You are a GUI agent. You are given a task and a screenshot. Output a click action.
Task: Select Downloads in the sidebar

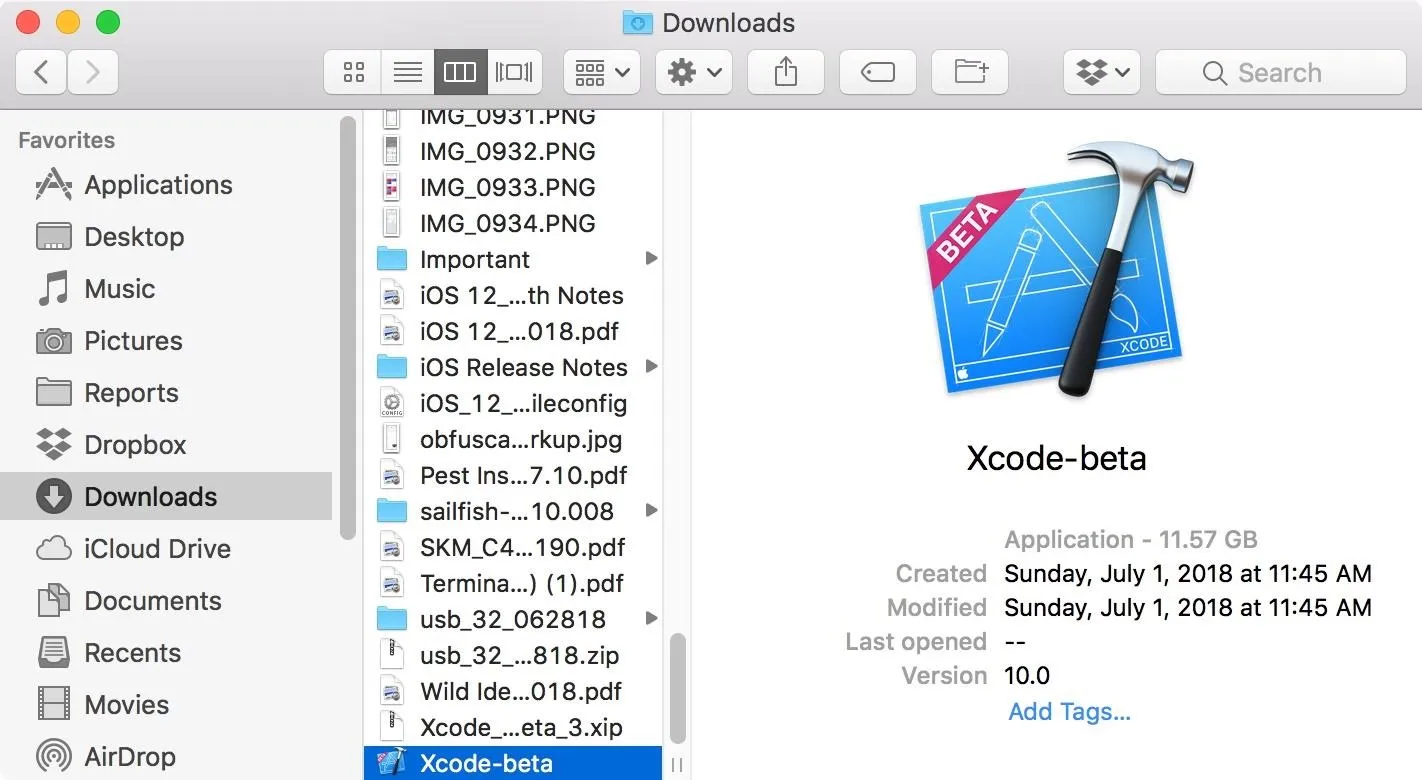tap(166, 497)
